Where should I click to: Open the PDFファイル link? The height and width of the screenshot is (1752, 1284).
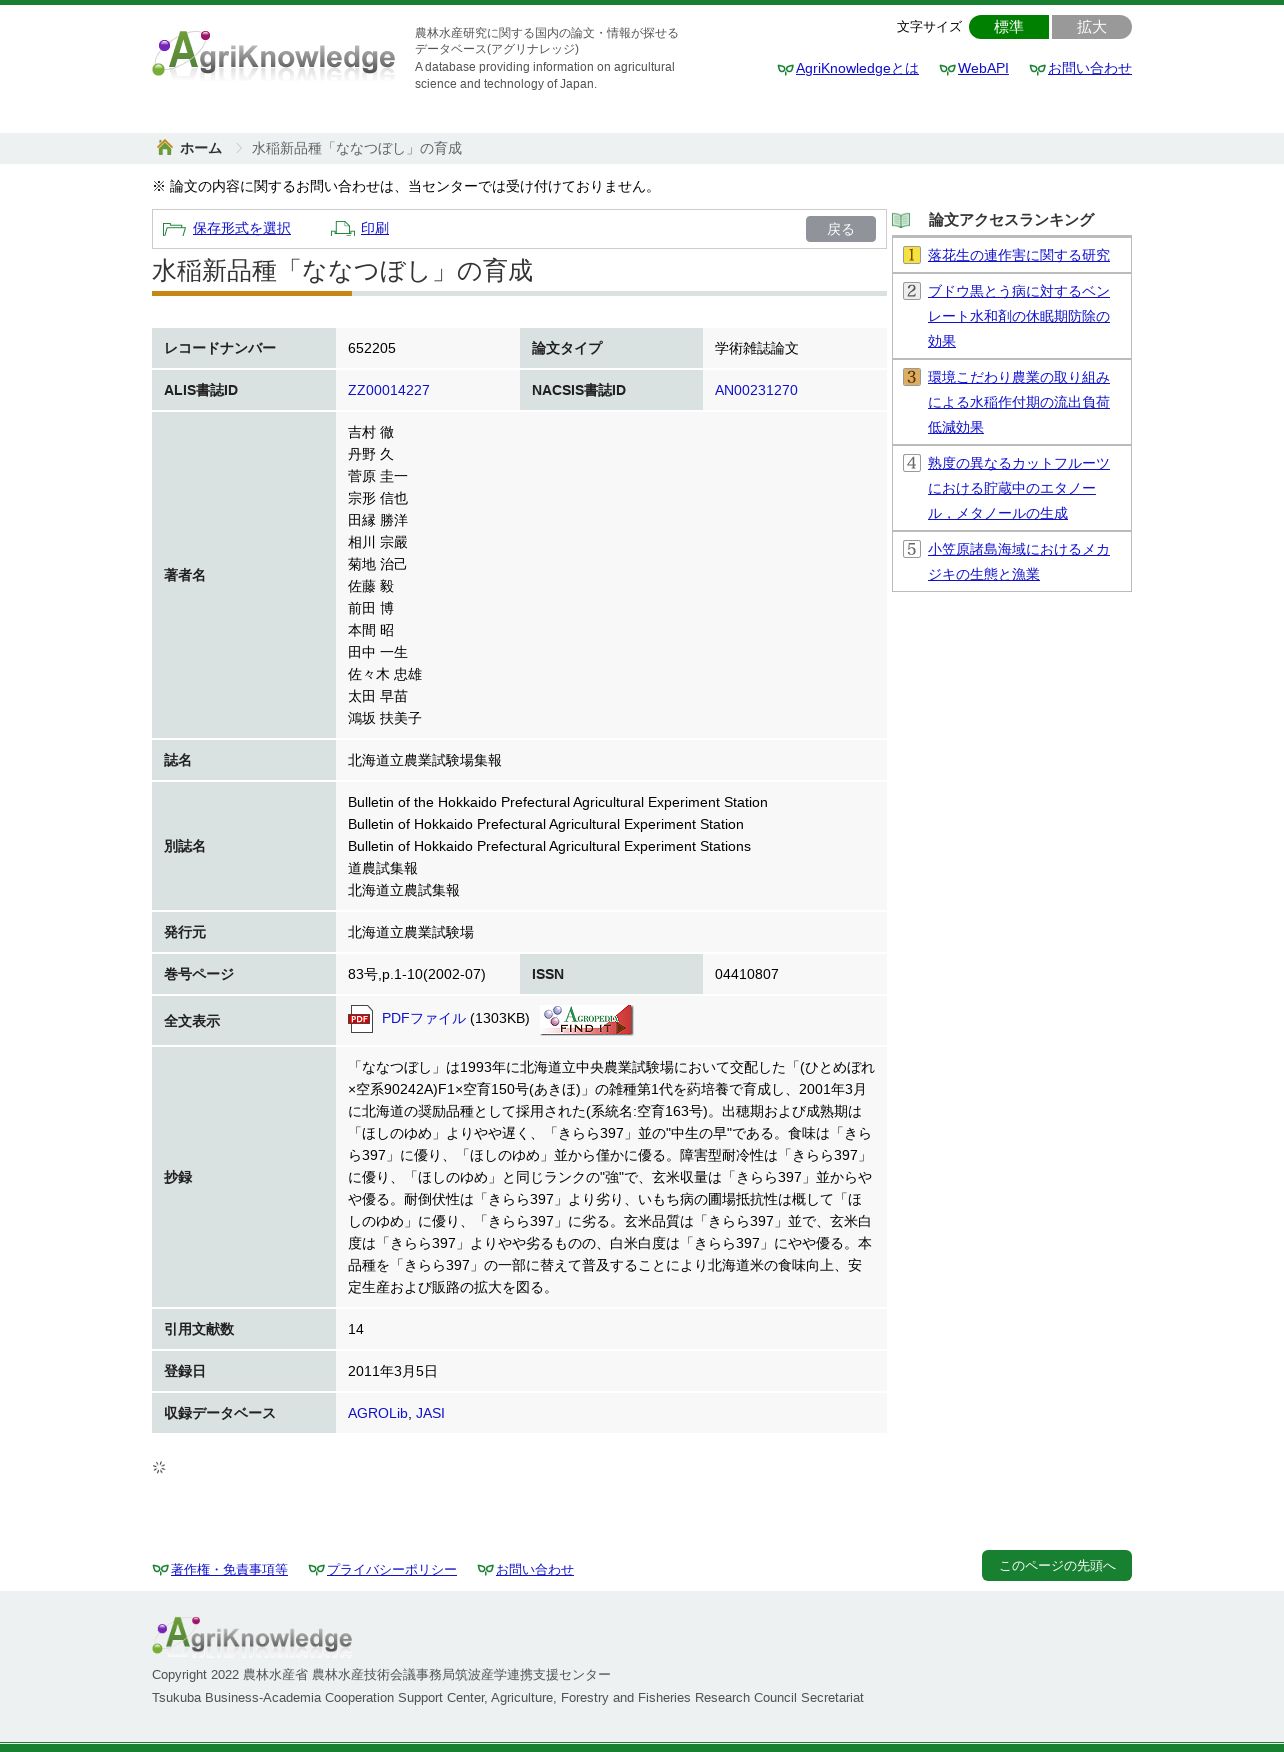(x=424, y=1018)
